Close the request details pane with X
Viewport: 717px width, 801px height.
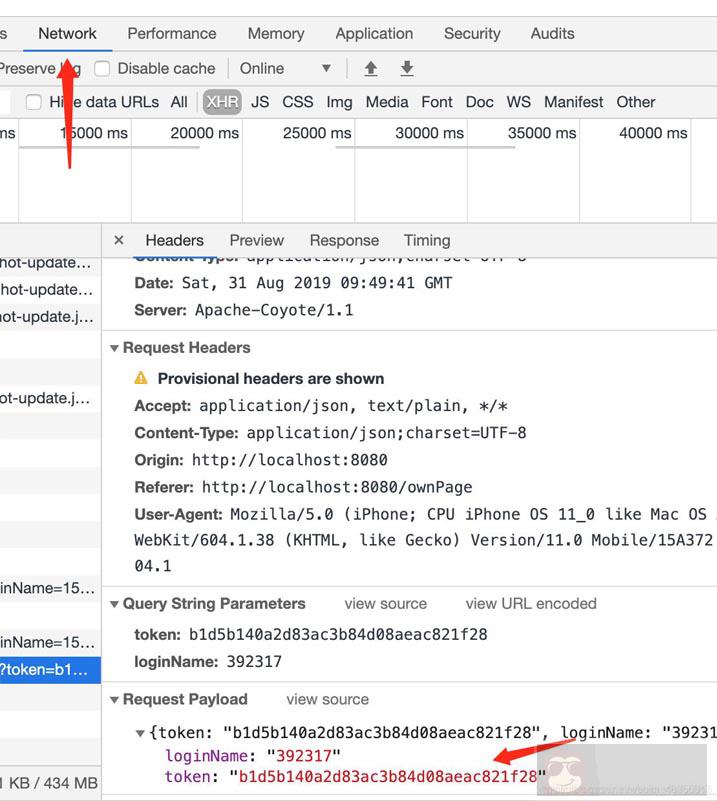coord(119,240)
